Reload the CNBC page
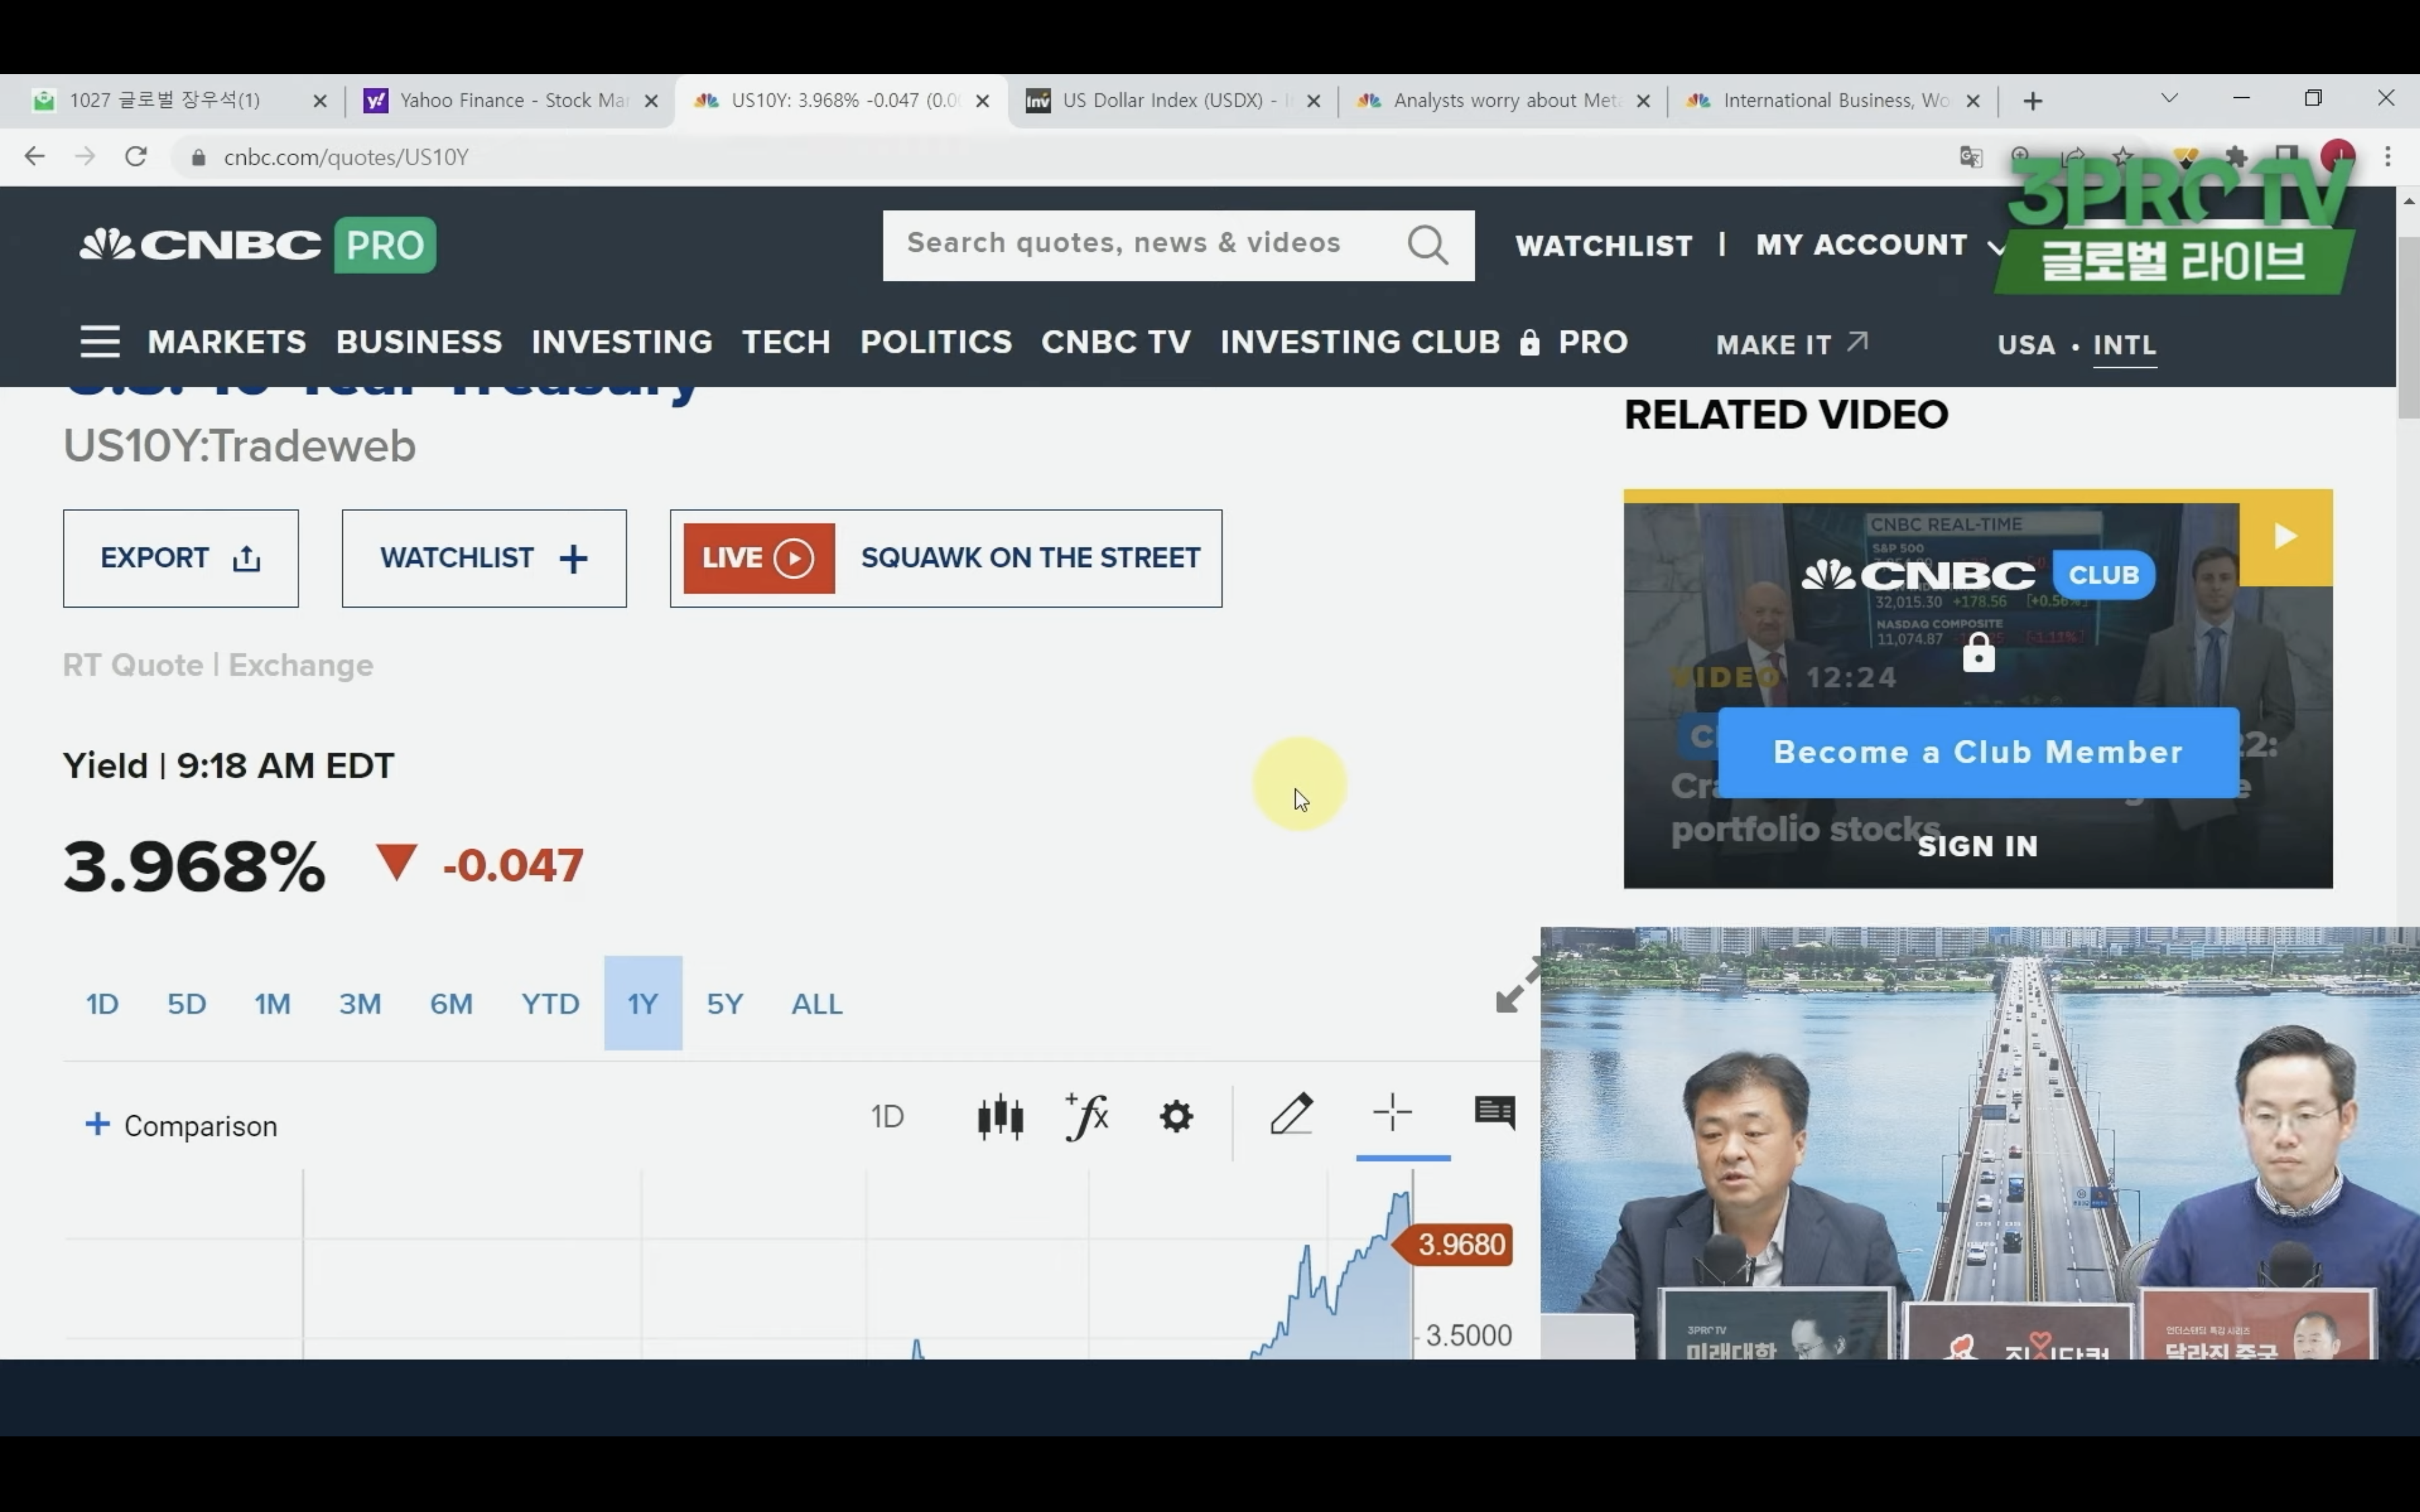 tap(136, 157)
